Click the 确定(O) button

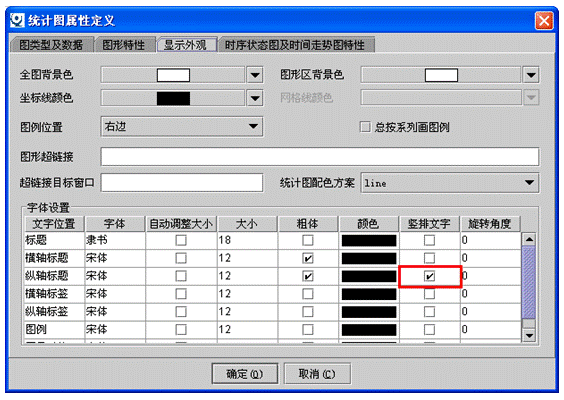[245, 374]
